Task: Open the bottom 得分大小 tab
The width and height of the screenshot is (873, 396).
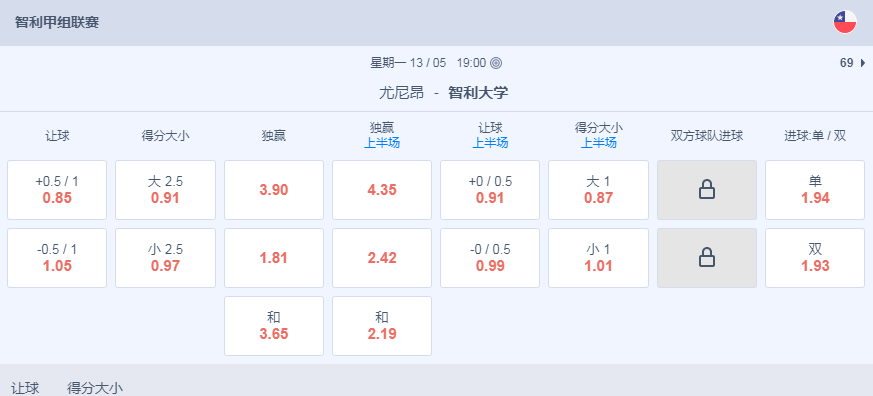Action: coord(95,388)
